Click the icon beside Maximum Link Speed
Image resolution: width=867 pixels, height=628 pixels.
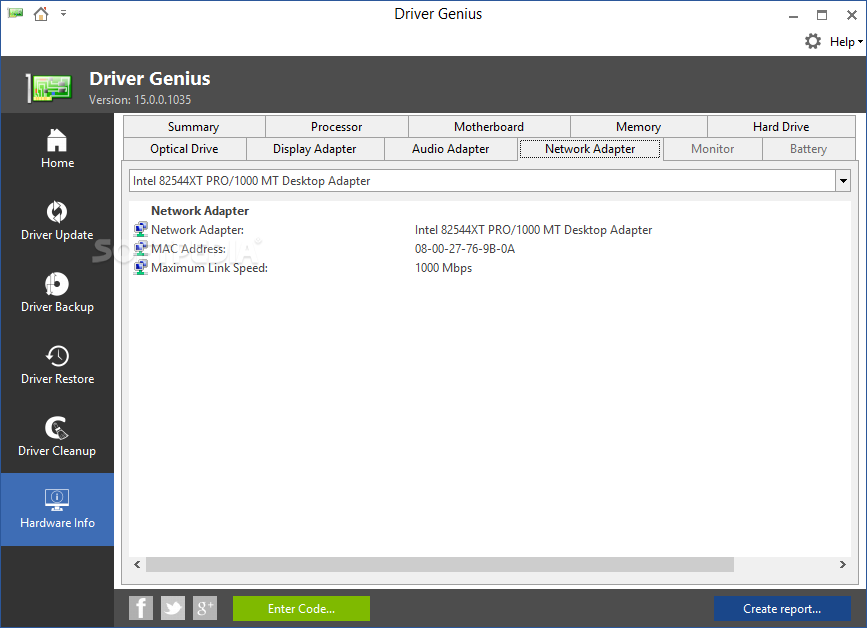click(140, 268)
